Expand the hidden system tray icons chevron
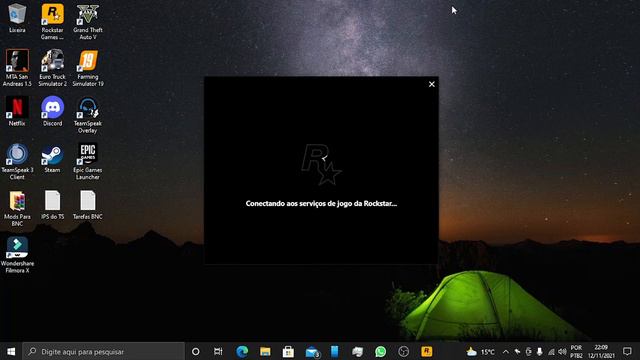 tap(506, 351)
